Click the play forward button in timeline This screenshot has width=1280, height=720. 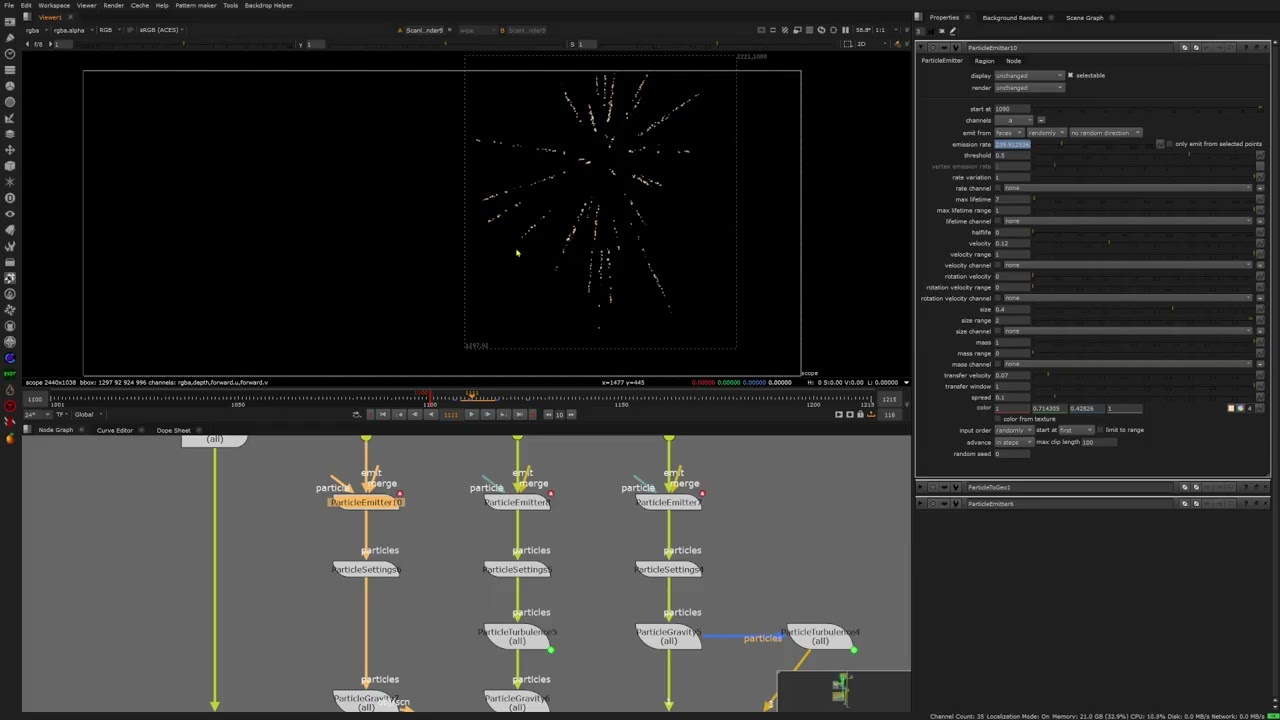(471, 415)
